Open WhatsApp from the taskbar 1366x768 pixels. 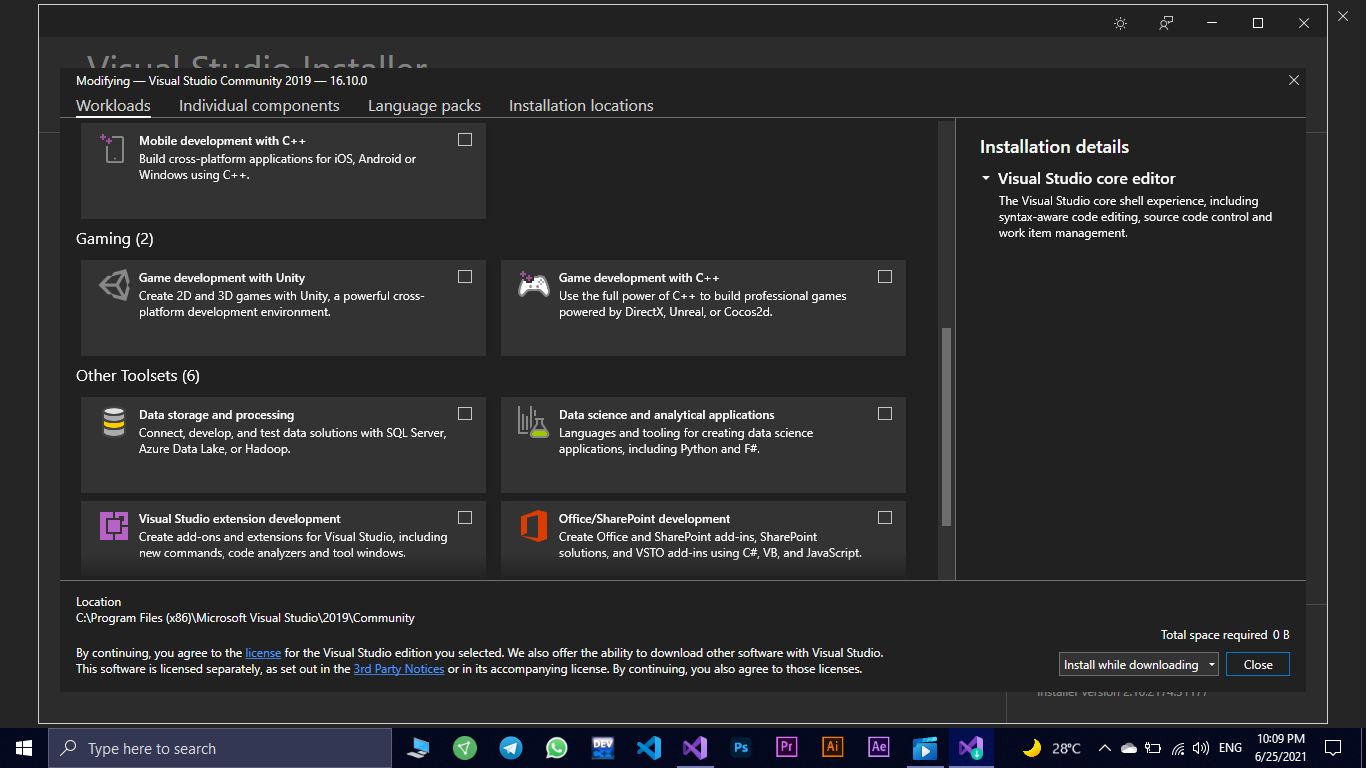coord(557,748)
